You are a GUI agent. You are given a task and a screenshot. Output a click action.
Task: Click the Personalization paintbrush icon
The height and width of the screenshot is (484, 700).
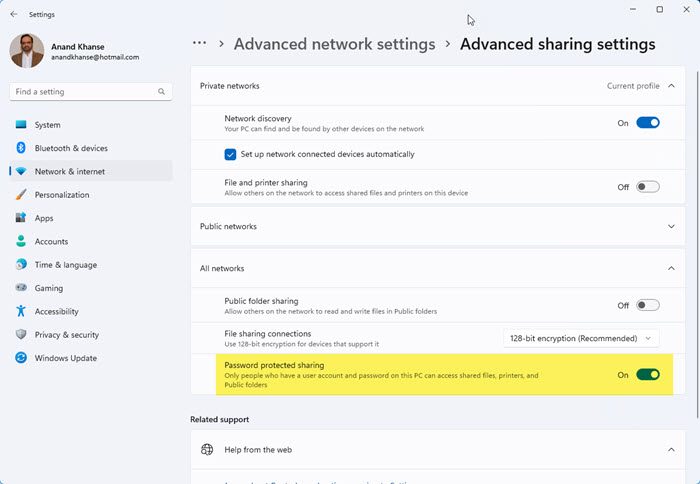pyautogui.click(x=21, y=195)
